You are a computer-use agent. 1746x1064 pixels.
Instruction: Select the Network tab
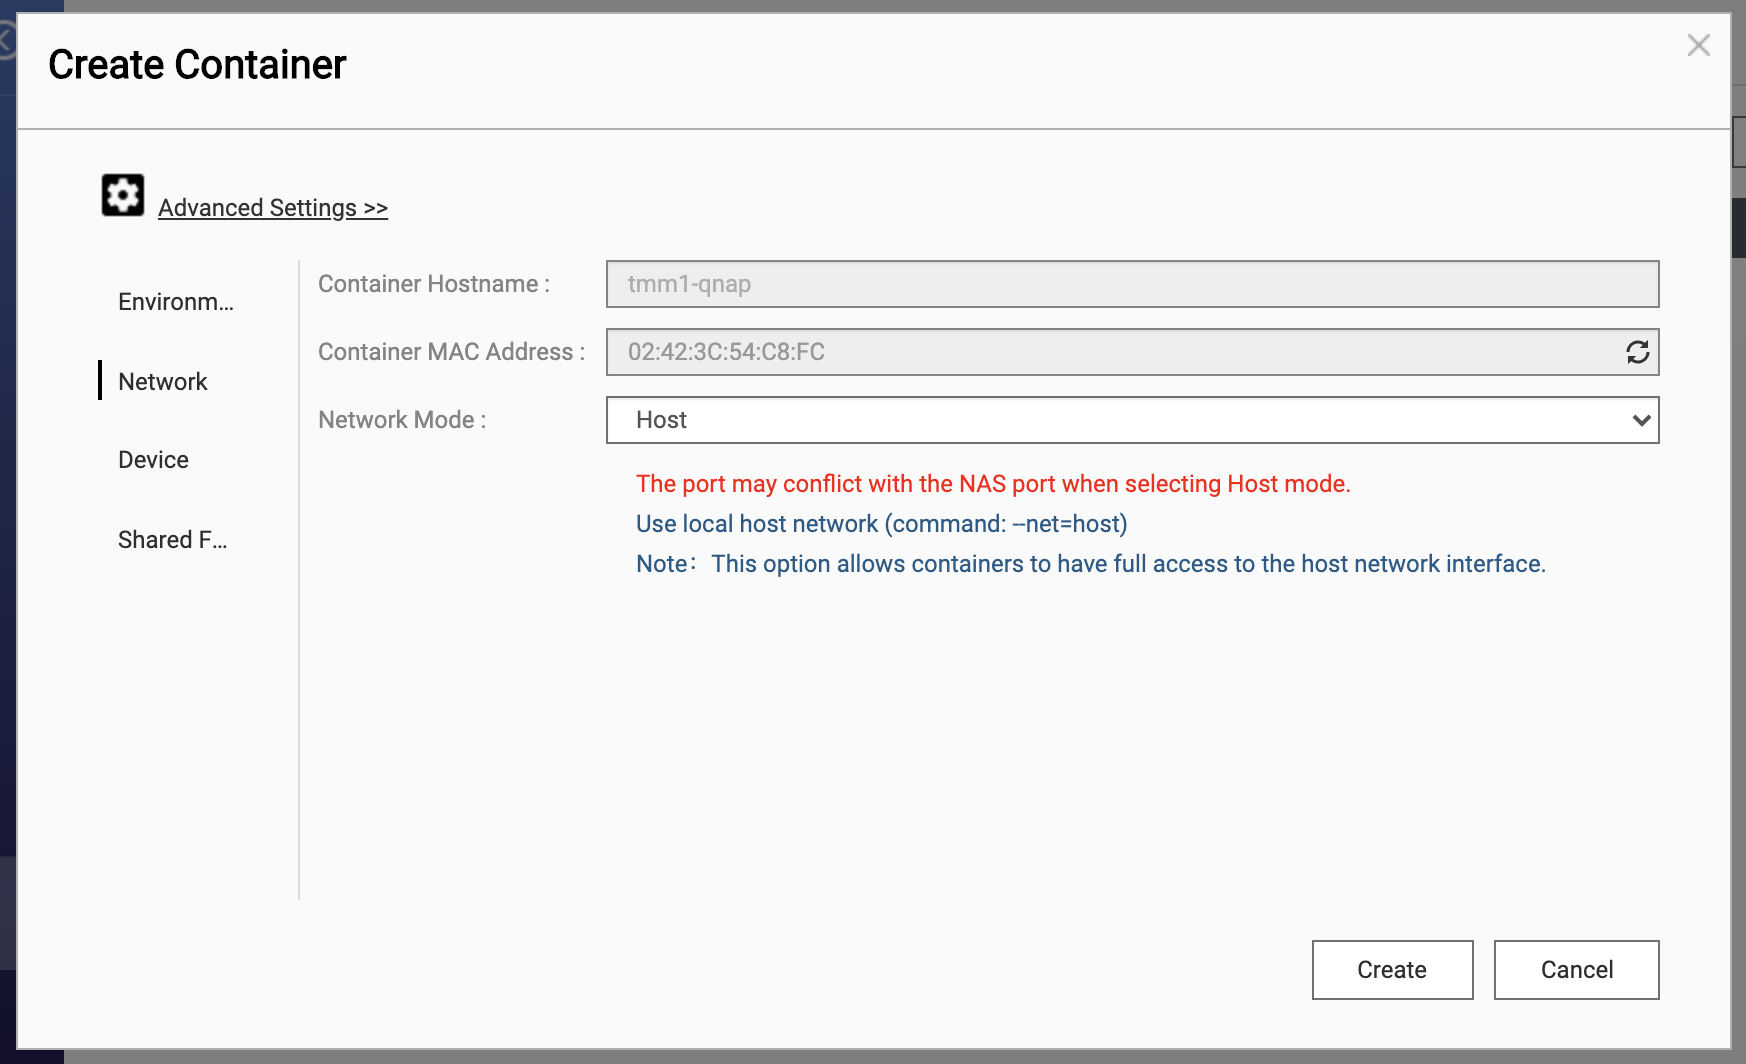pyautogui.click(x=163, y=381)
